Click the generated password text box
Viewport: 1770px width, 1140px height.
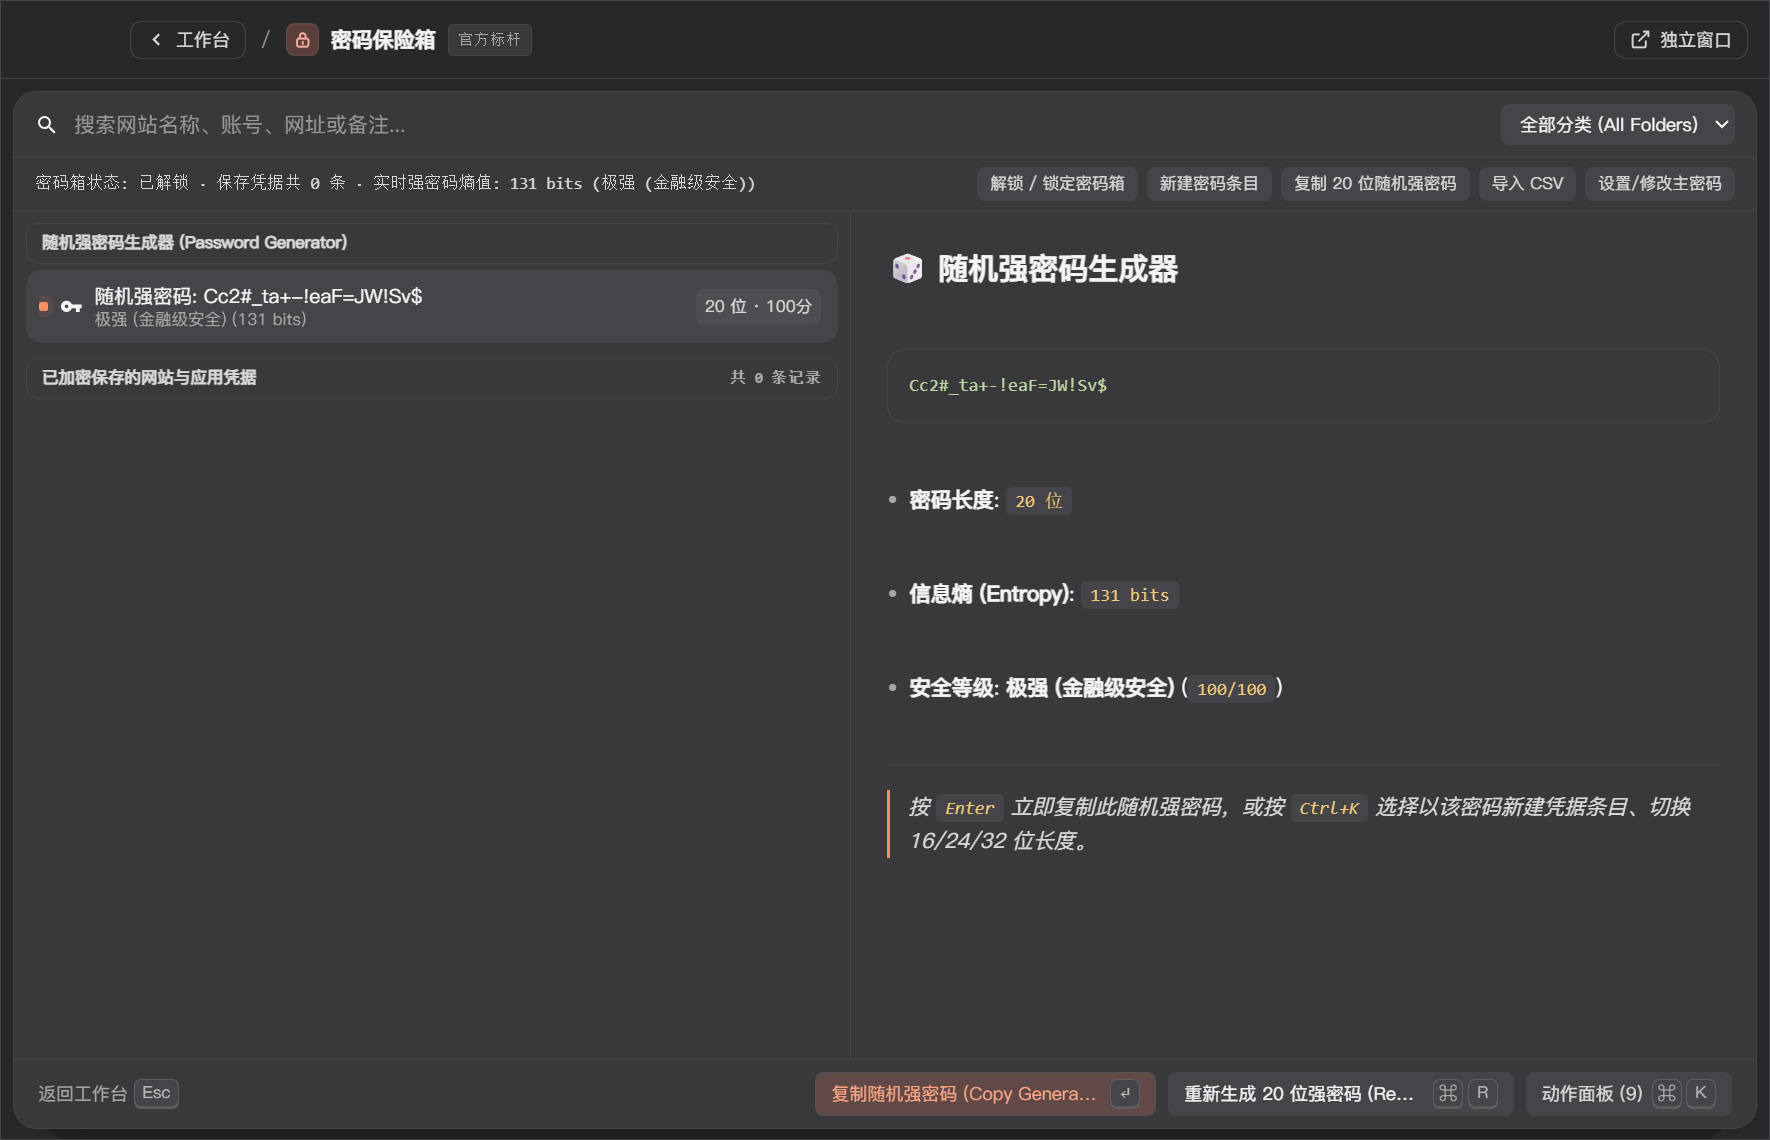point(1303,386)
